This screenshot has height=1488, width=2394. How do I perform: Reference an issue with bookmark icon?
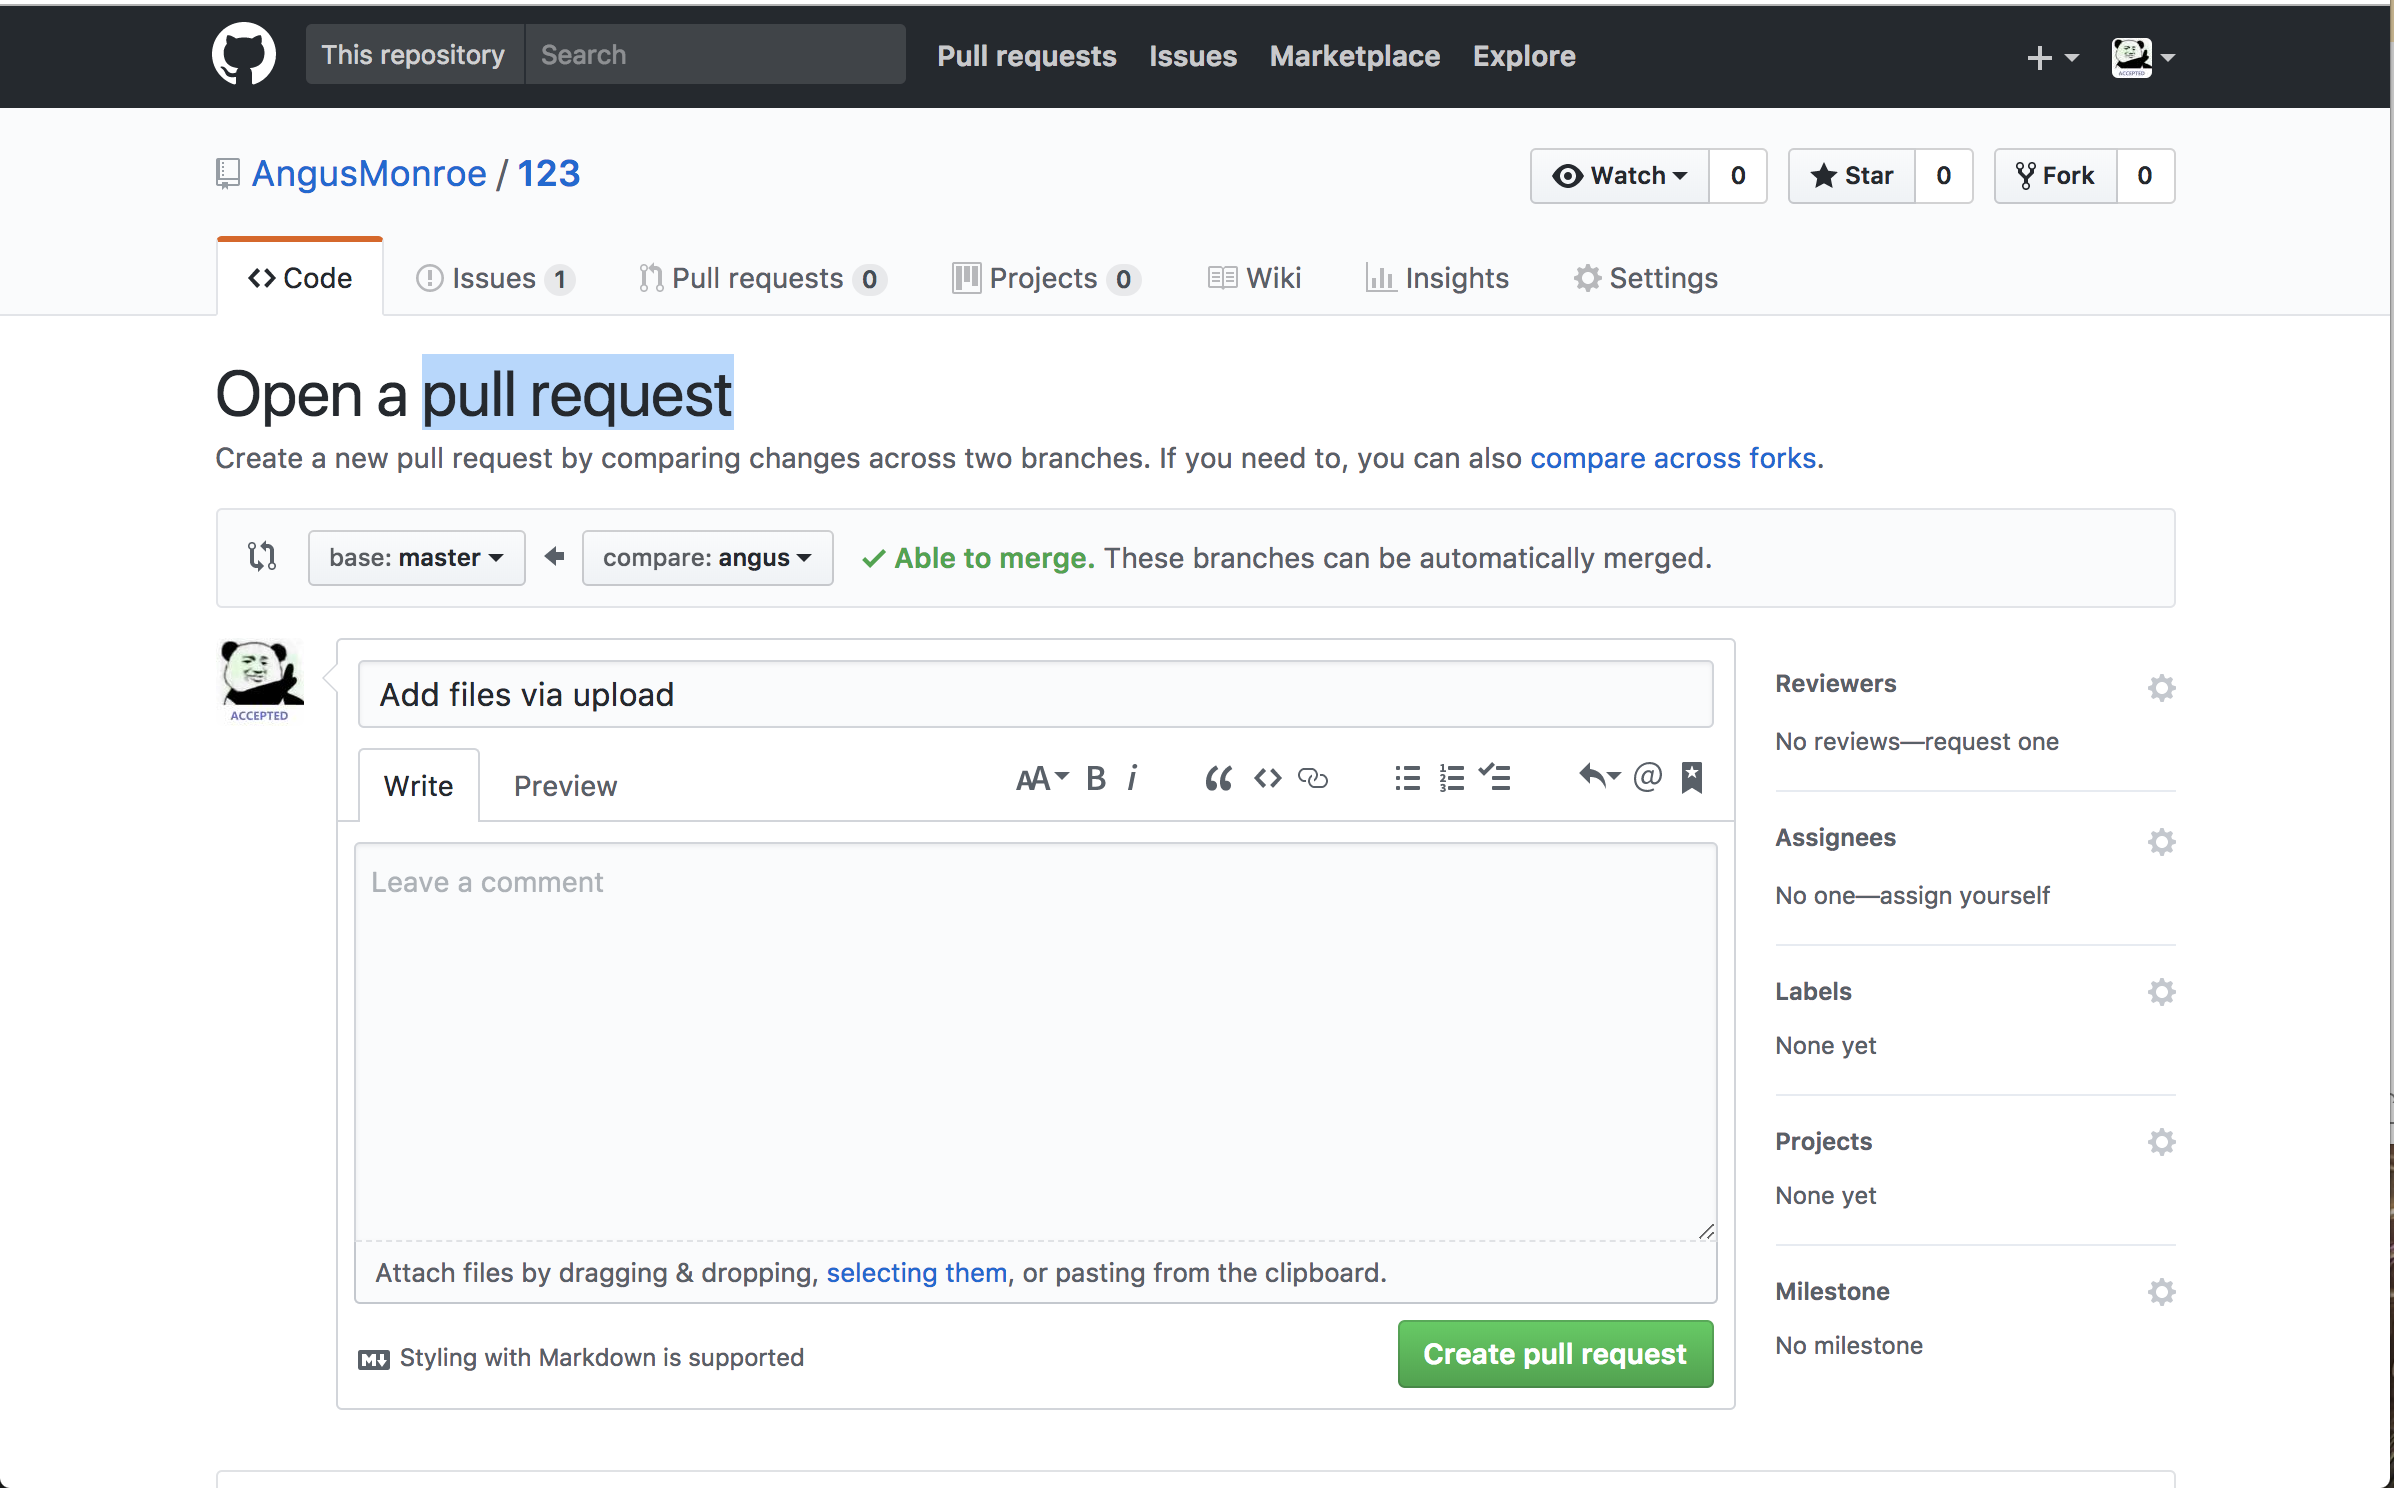(x=1691, y=776)
